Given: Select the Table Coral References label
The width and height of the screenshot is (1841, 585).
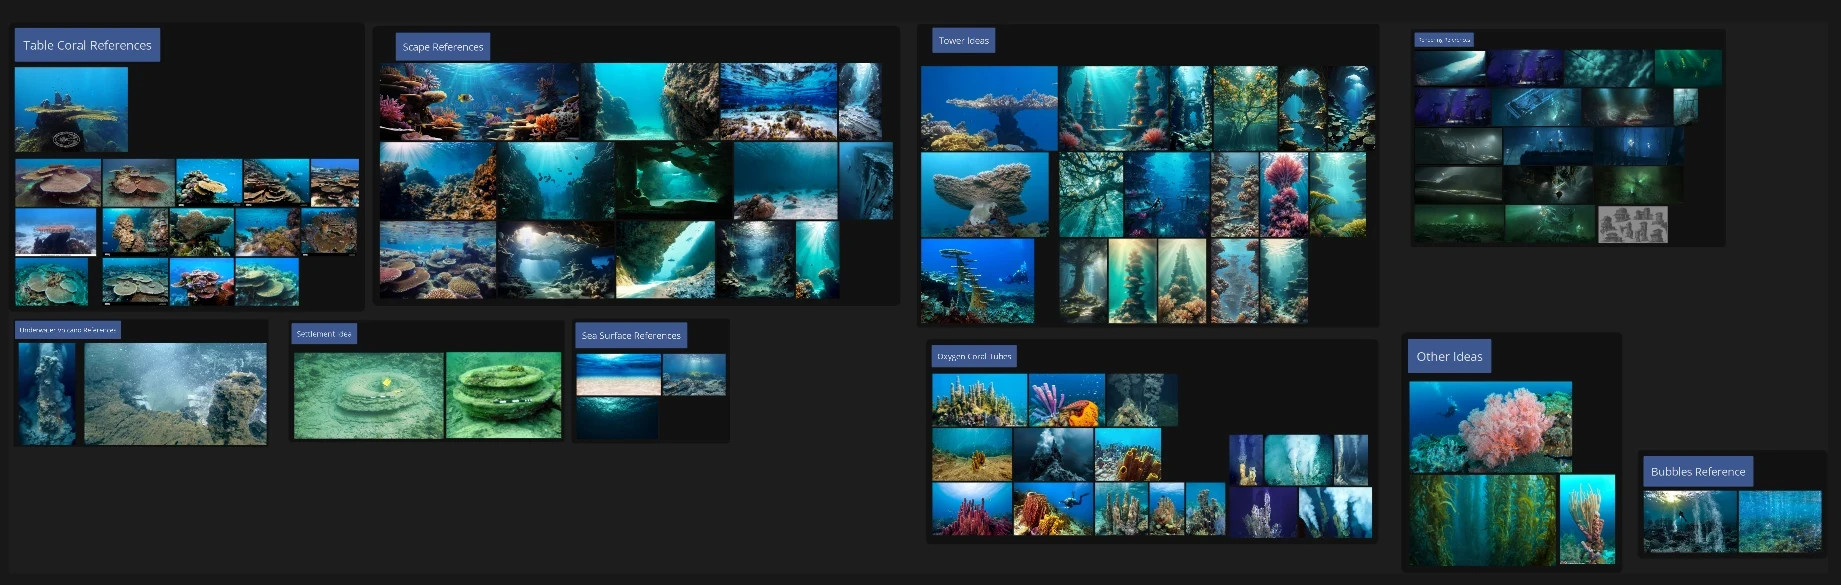Looking at the screenshot, I should tap(87, 45).
